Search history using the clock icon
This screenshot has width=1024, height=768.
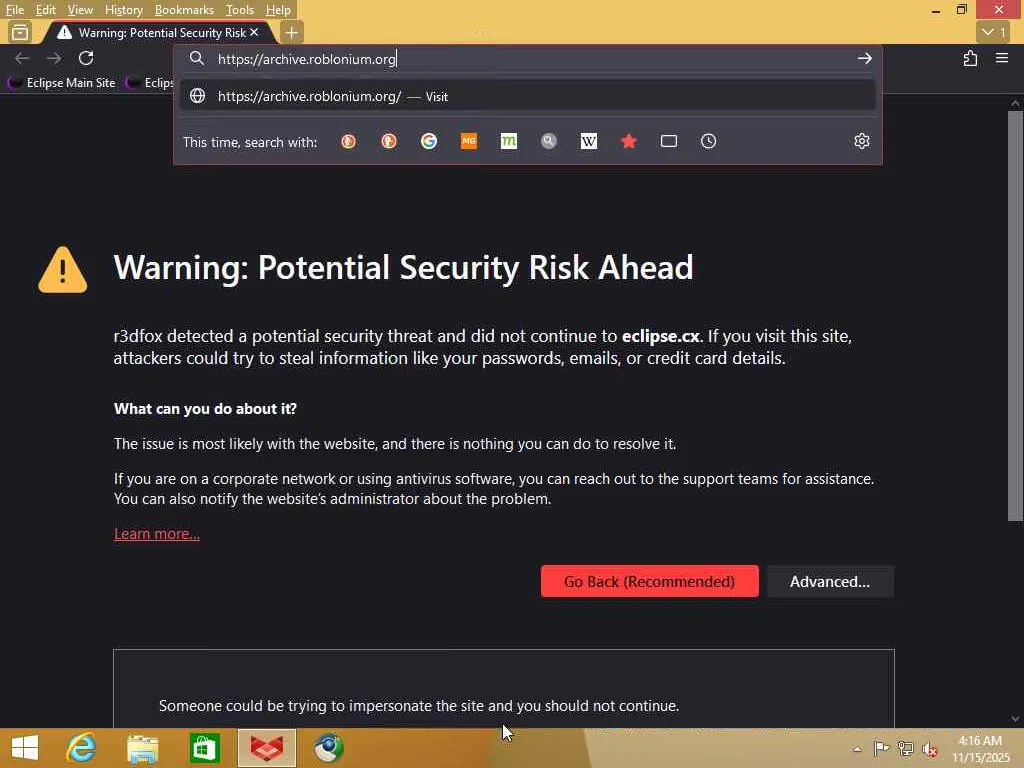coord(709,141)
